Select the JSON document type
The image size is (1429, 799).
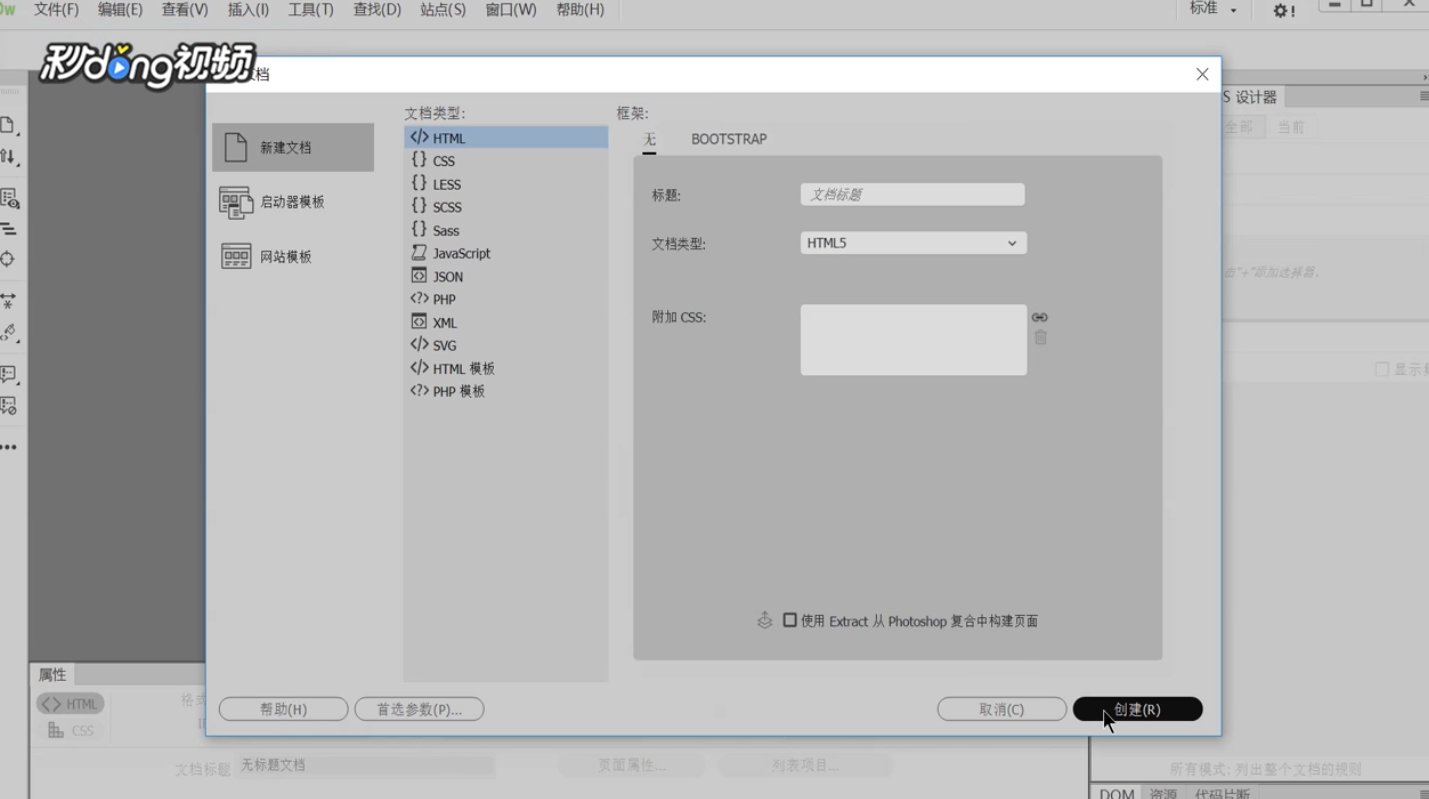coord(506,276)
